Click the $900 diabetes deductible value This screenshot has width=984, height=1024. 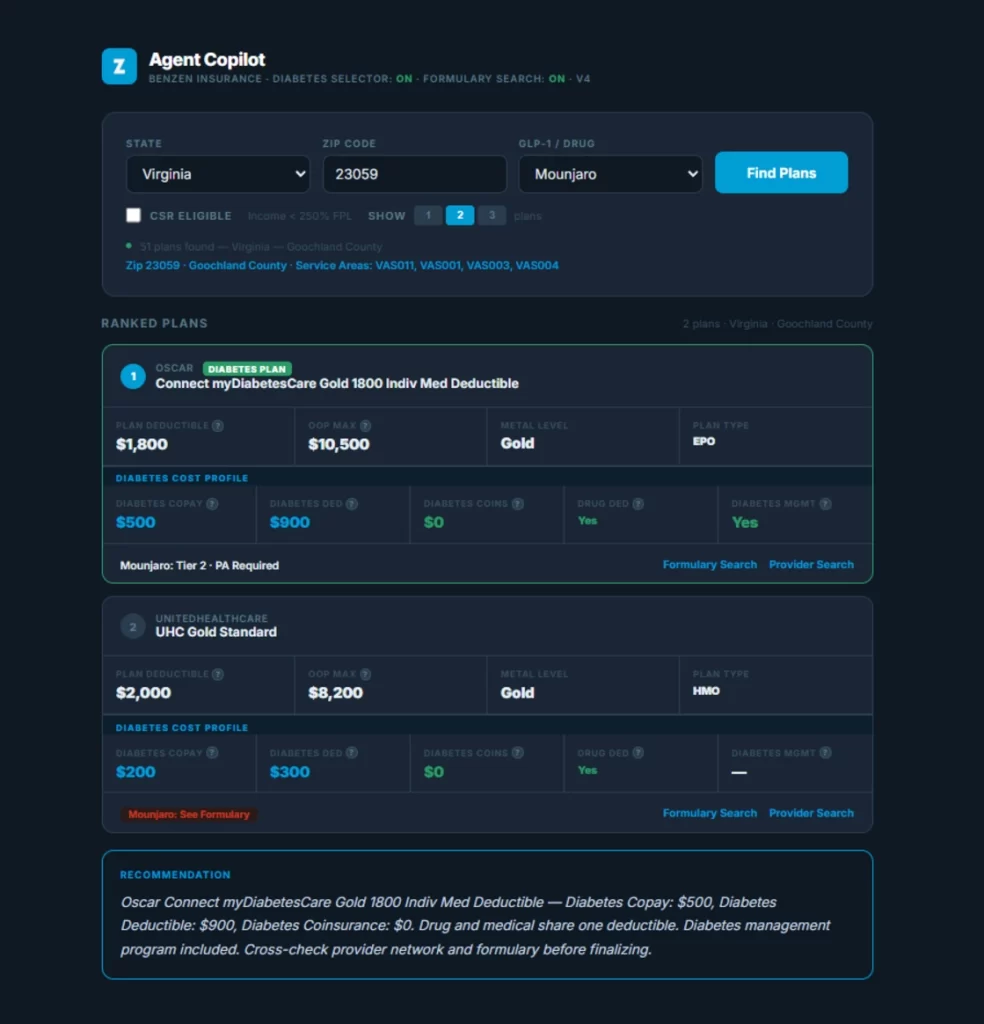coord(290,522)
